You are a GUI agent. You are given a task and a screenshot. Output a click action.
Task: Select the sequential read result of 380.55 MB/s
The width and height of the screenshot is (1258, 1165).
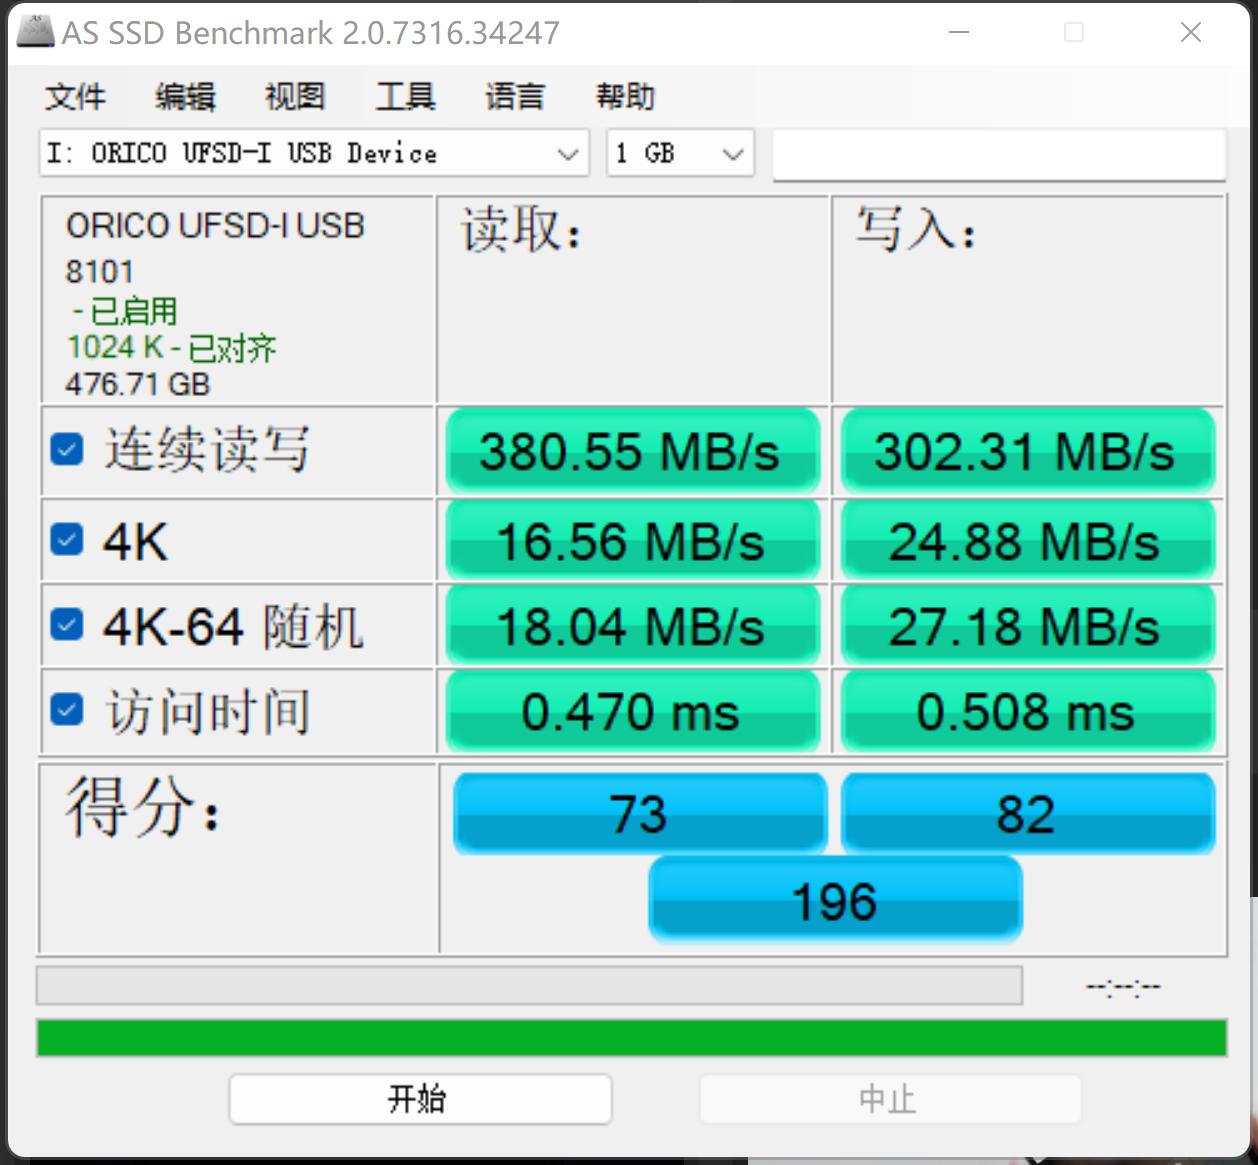[x=632, y=452]
